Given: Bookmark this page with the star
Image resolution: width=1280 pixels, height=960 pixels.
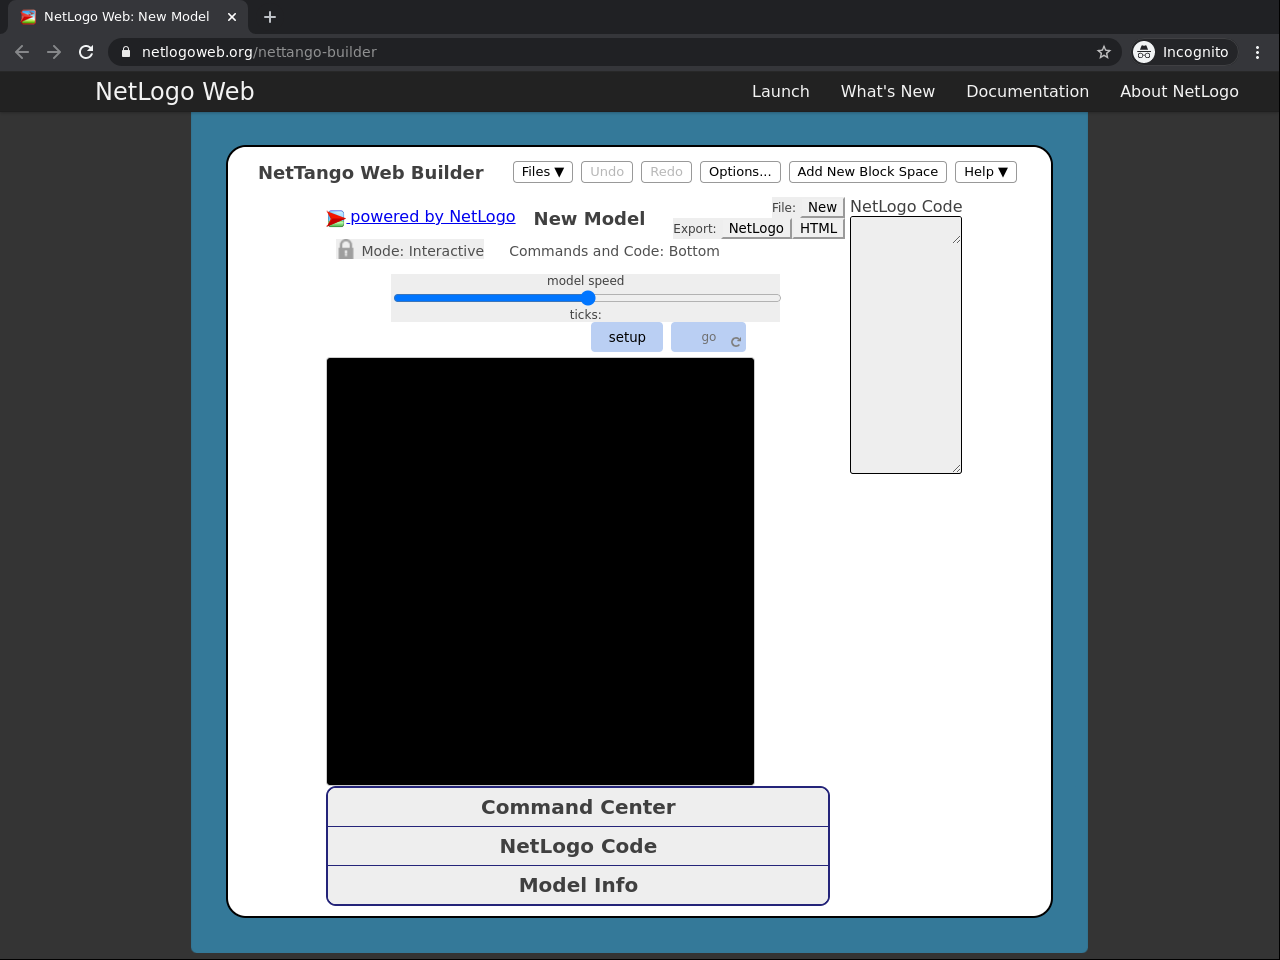Looking at the screenshot, I should pos(1104,52).
